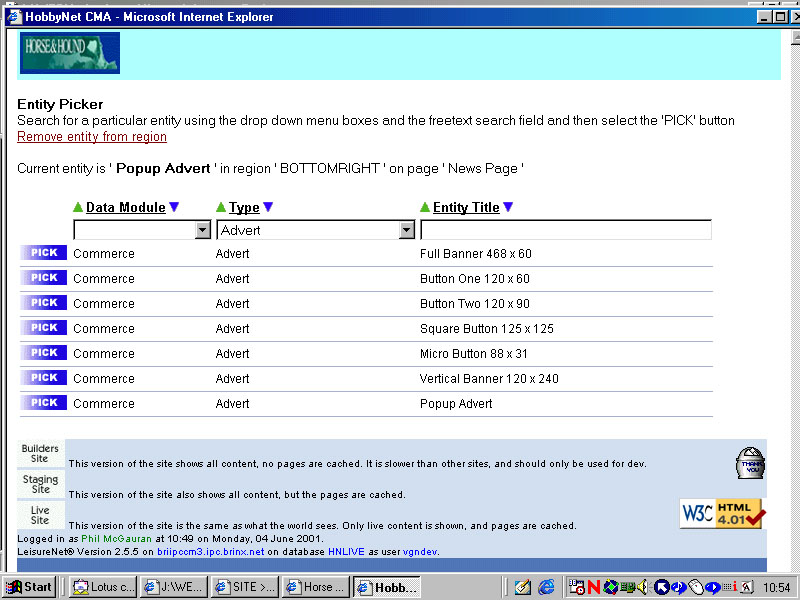This screenshot has height=600, width=800.
Task: Sort Entity Title ascending with green arrow
Action: click(425, 207)
